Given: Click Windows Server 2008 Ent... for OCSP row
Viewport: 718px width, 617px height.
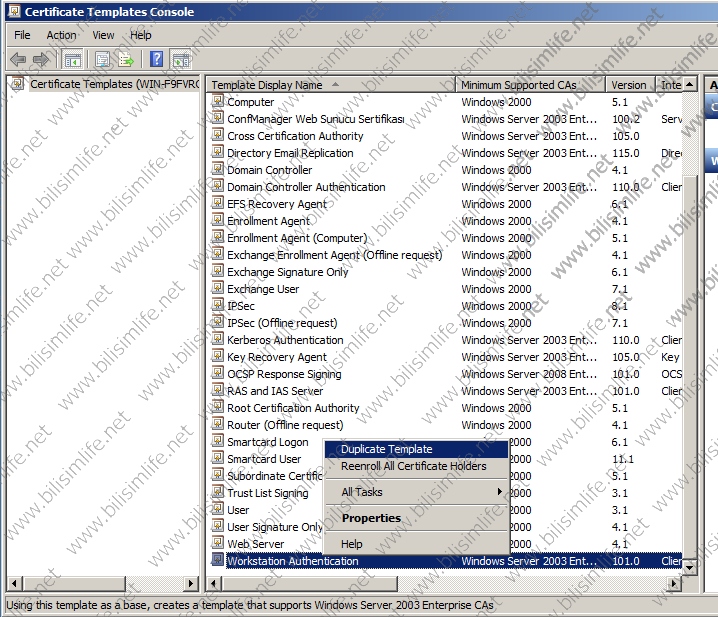Looking at the screenshot, I should tap(529, 374).
